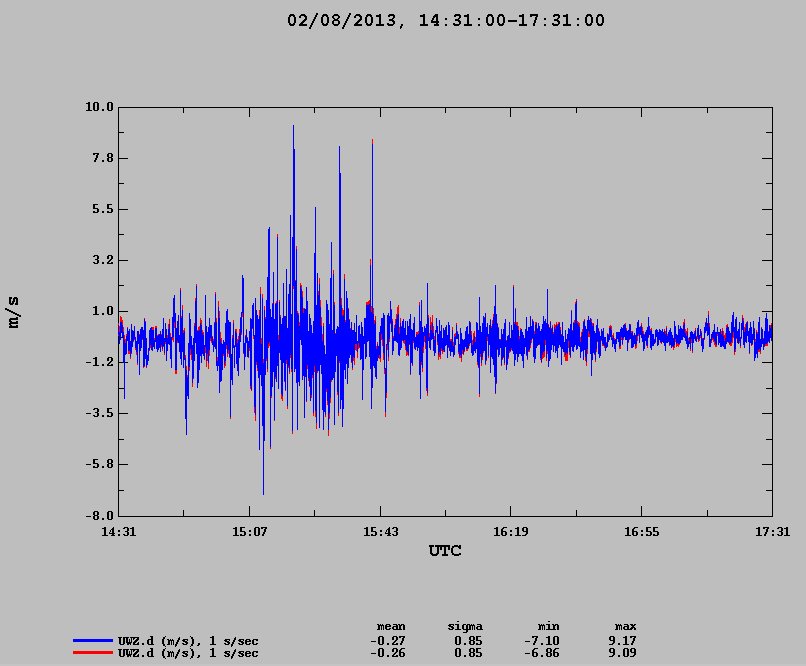The image size is (806, 666).
Task: Click the x-axis time label '17:31'
Action: (772, 532)
